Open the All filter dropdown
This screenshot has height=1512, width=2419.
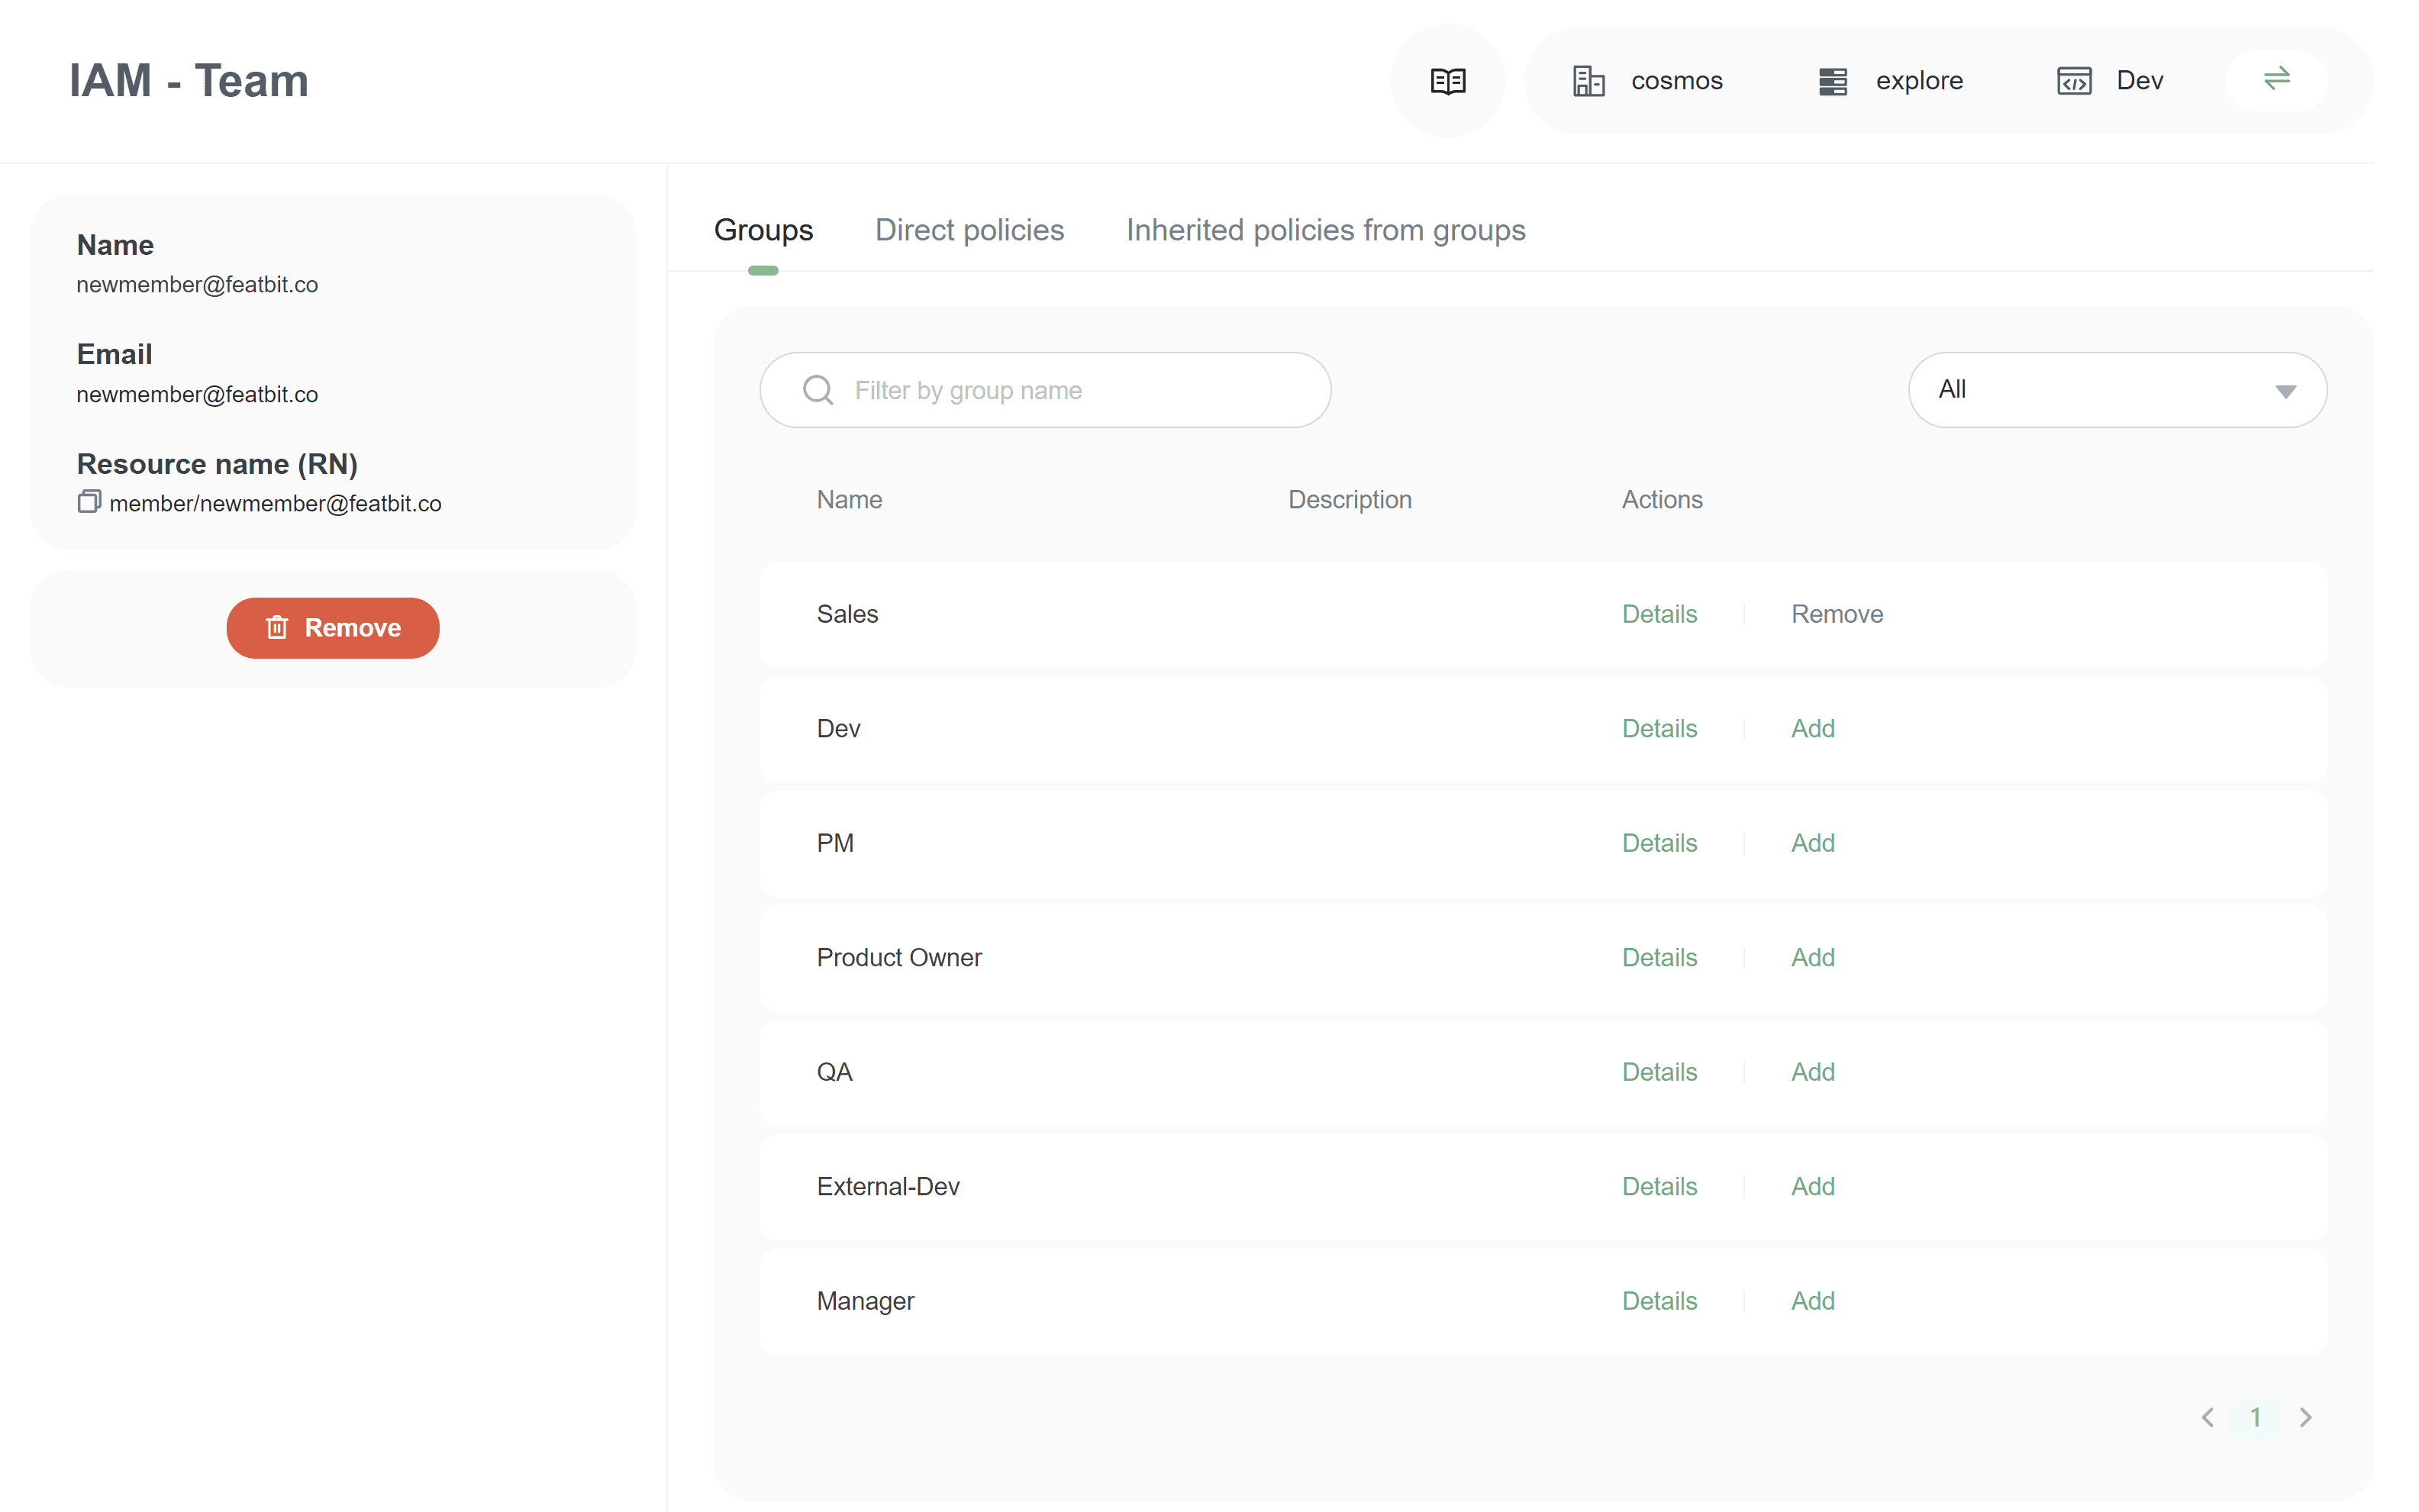(x=2116, y=390)
